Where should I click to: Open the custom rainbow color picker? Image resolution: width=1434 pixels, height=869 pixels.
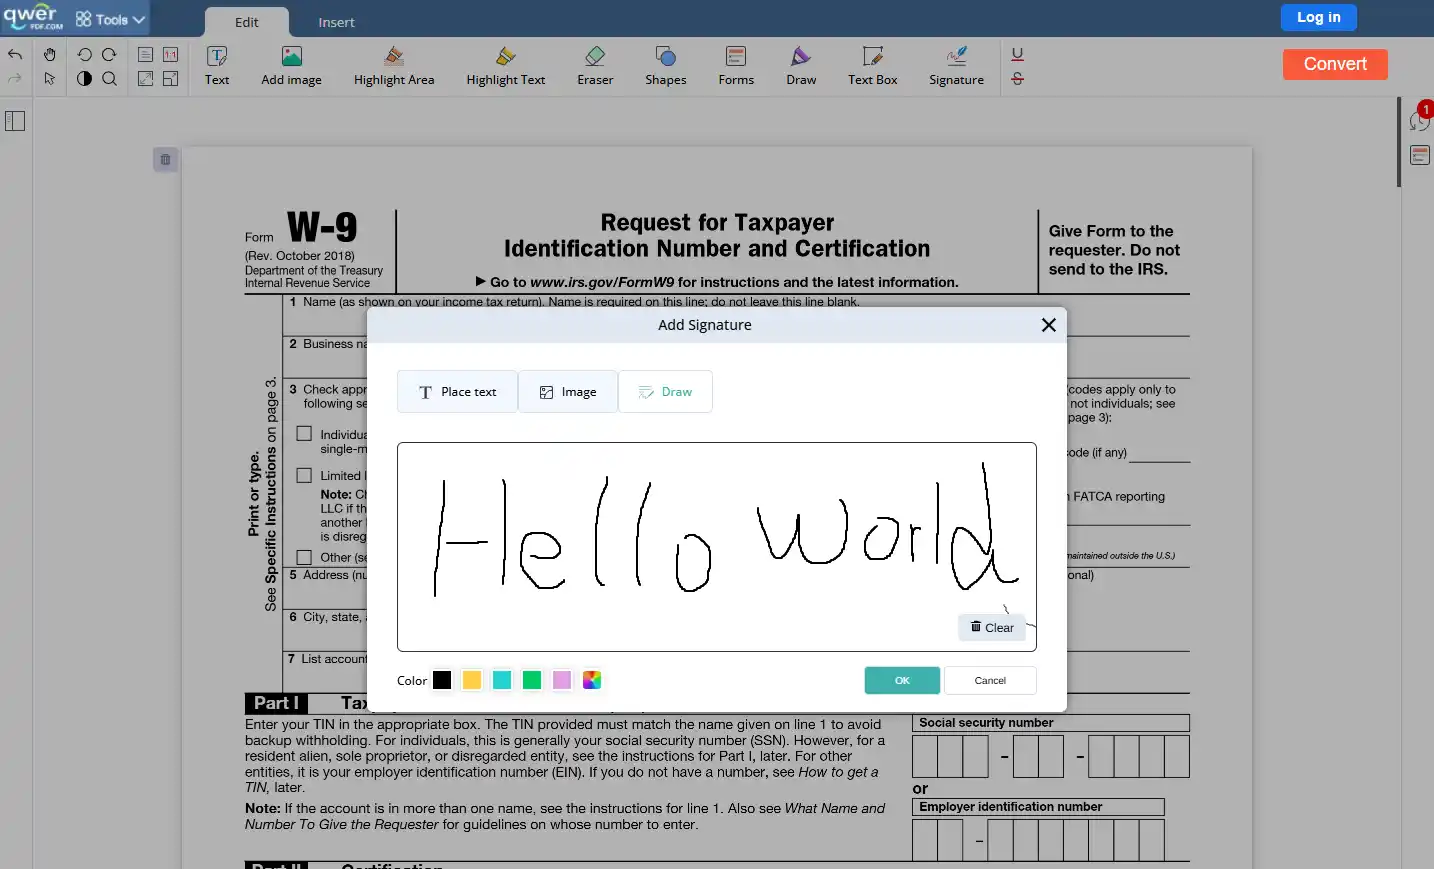coord(592,680)
